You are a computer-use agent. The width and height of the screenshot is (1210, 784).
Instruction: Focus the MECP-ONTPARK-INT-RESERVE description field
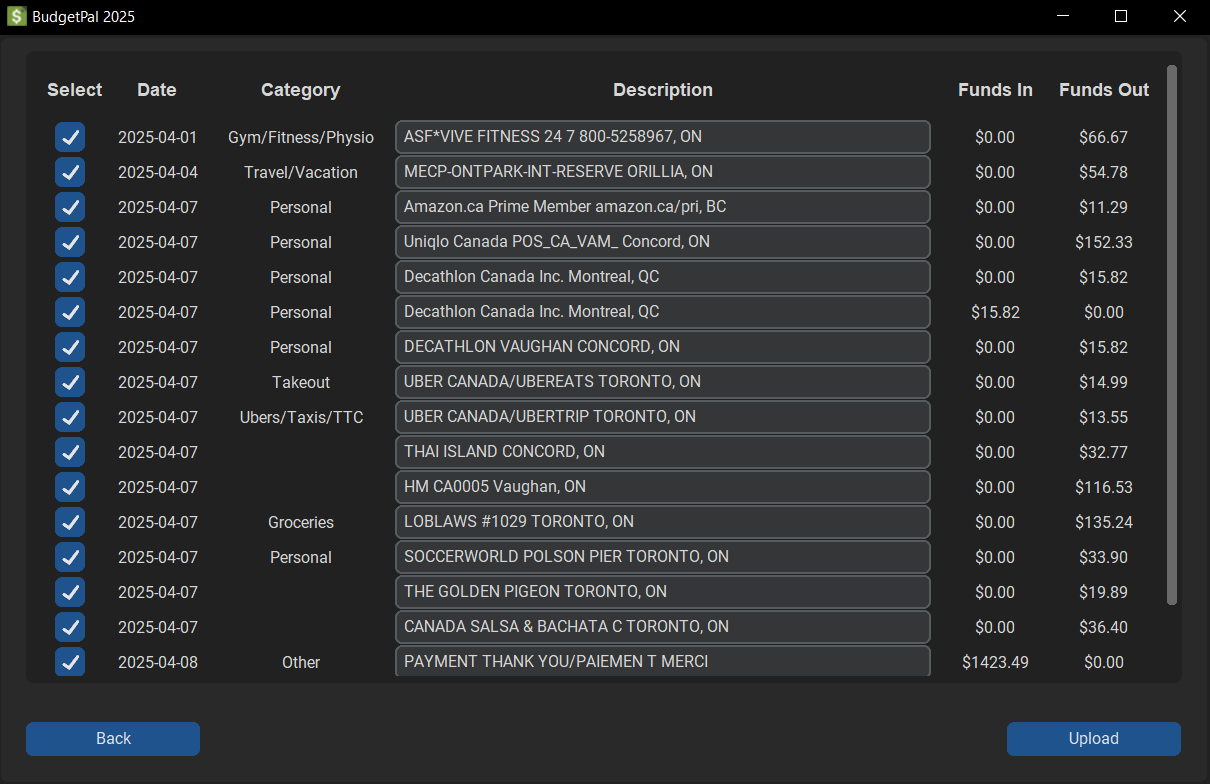pyautogui.click(x=662, y=172)
